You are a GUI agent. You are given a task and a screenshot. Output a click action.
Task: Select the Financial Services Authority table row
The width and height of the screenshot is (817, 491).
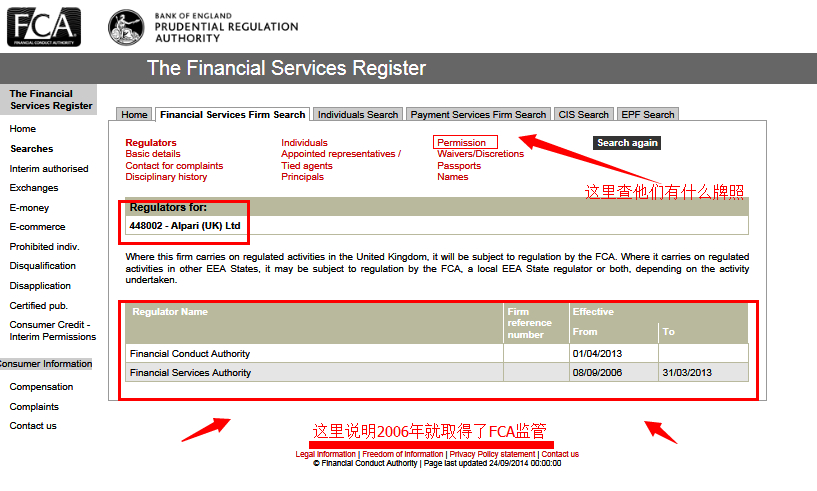tap(437, 373)
